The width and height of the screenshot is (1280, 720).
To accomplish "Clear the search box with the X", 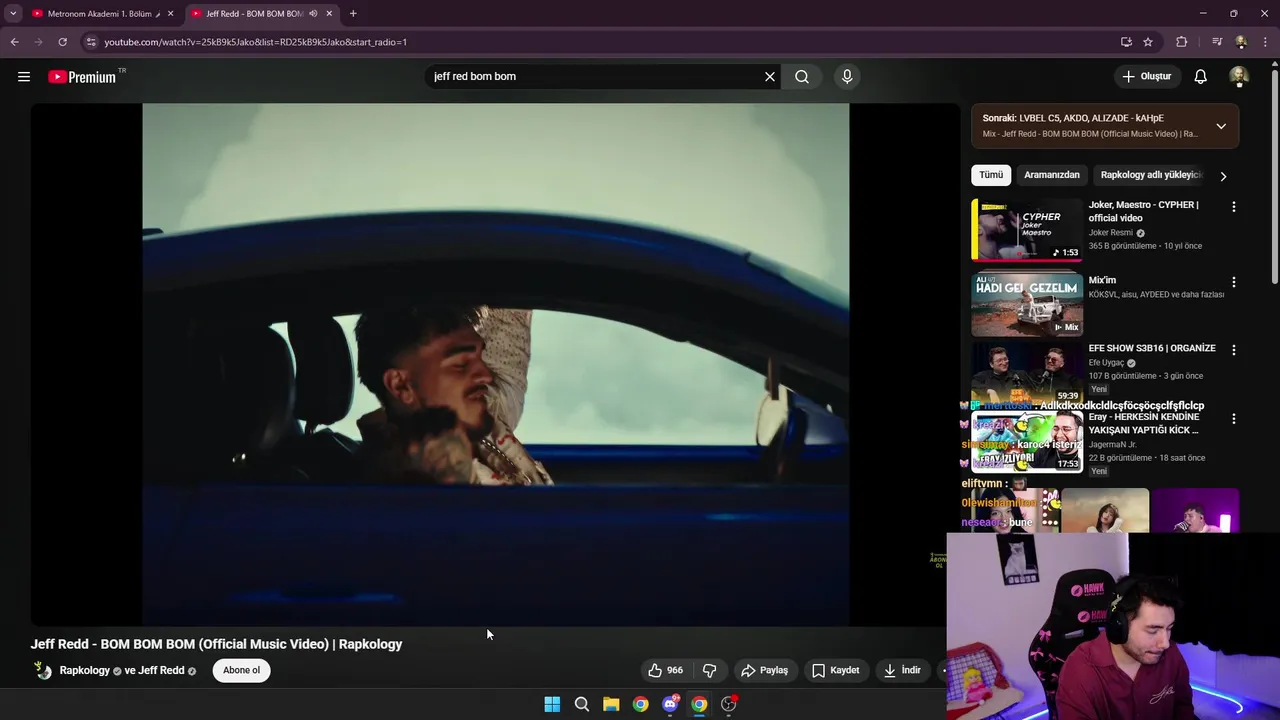I will click(x=770, y=76).
